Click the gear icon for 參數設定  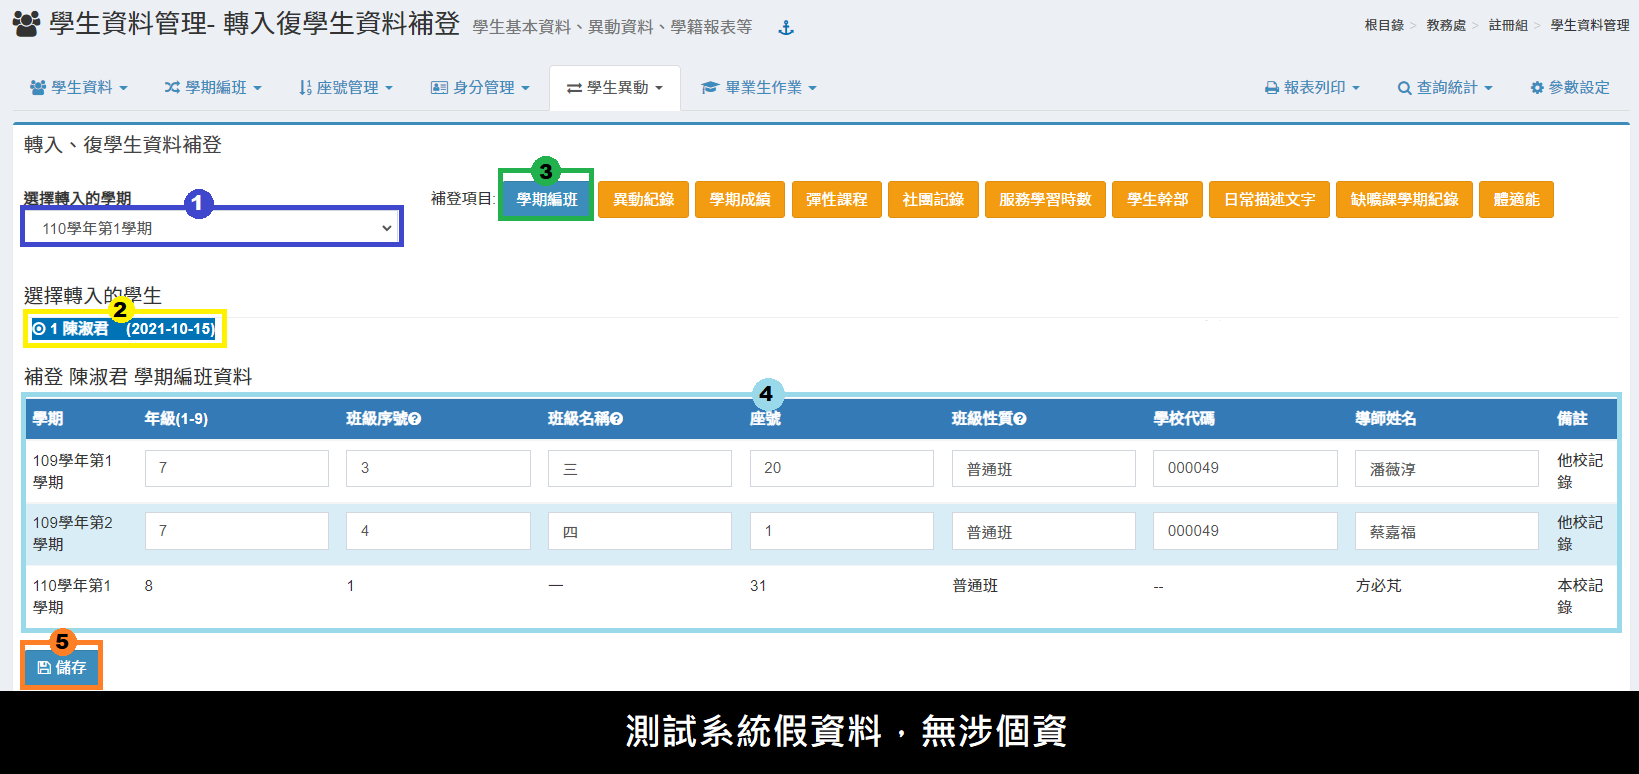[x=1537, y=88]
